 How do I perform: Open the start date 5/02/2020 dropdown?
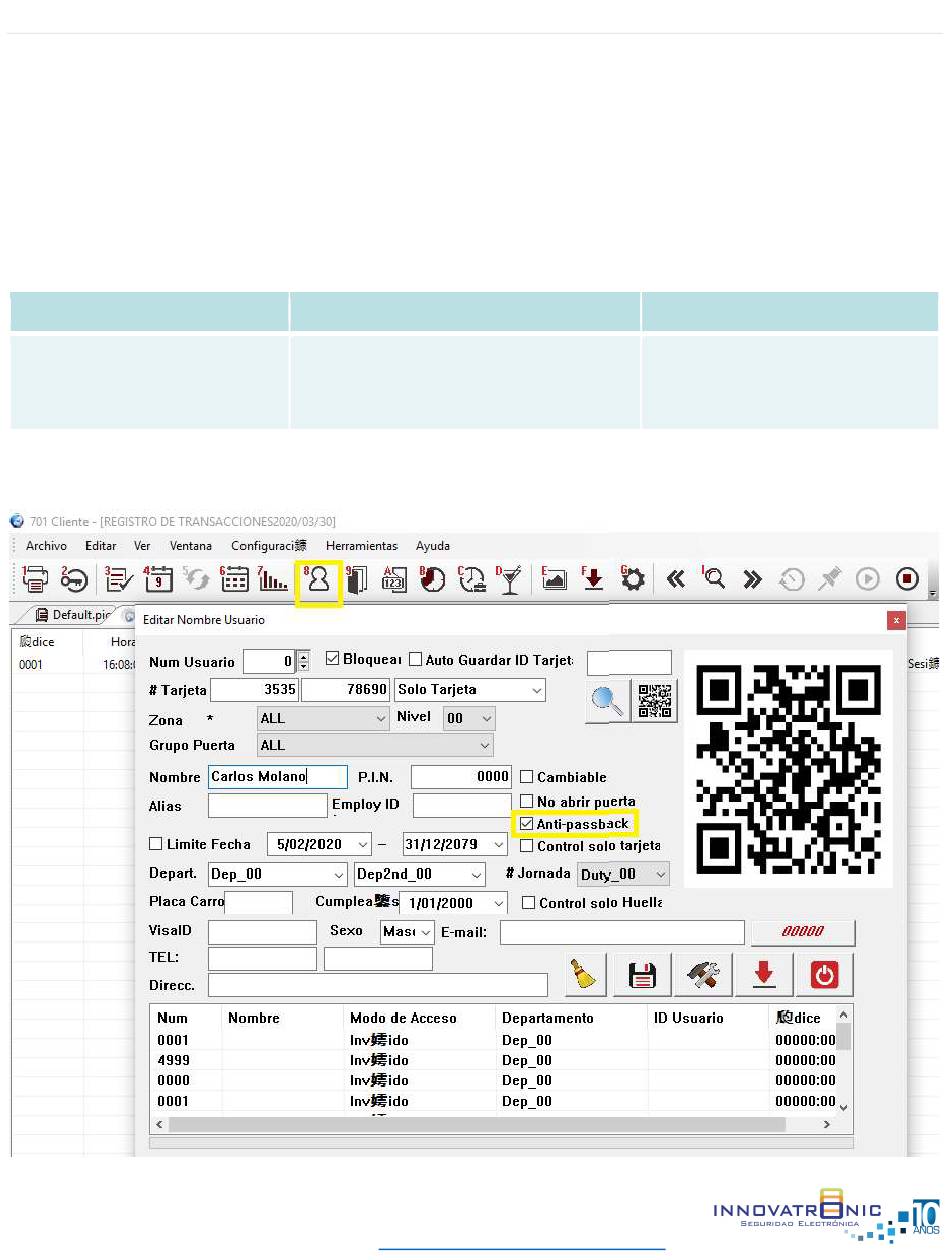pyautogui.click(x=362, y=845)
